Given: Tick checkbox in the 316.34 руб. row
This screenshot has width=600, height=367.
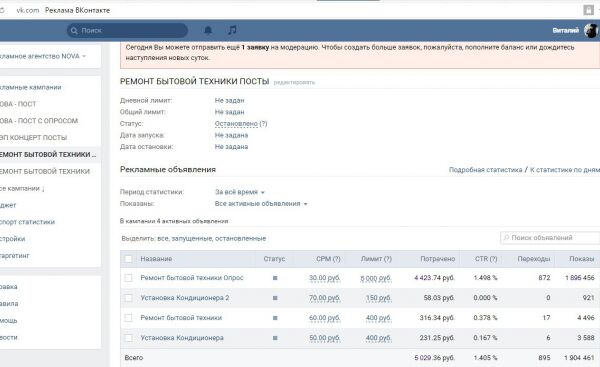Looking at the screenshot, I should coord(128,318).
